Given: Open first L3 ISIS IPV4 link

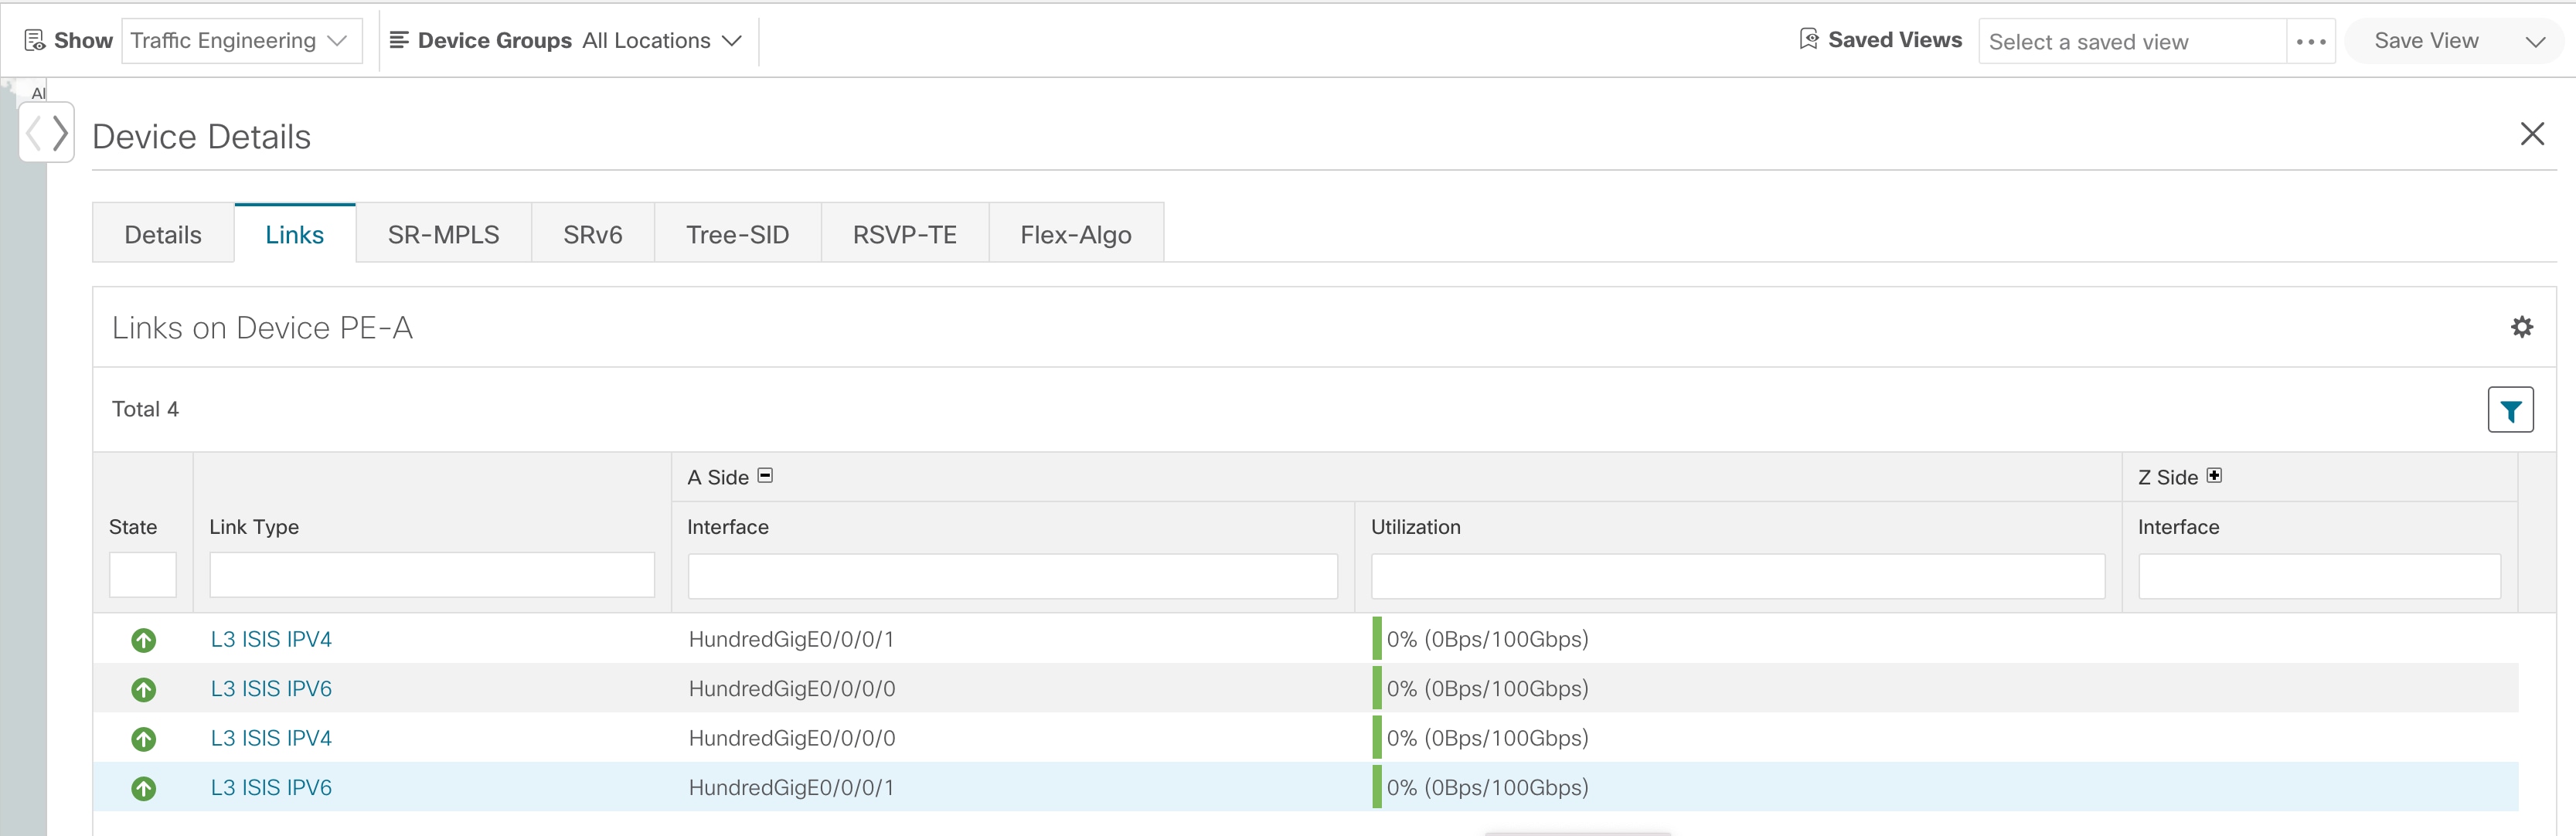Looking at the screenshot, I should pyautogui.click(x=271, y=640).
